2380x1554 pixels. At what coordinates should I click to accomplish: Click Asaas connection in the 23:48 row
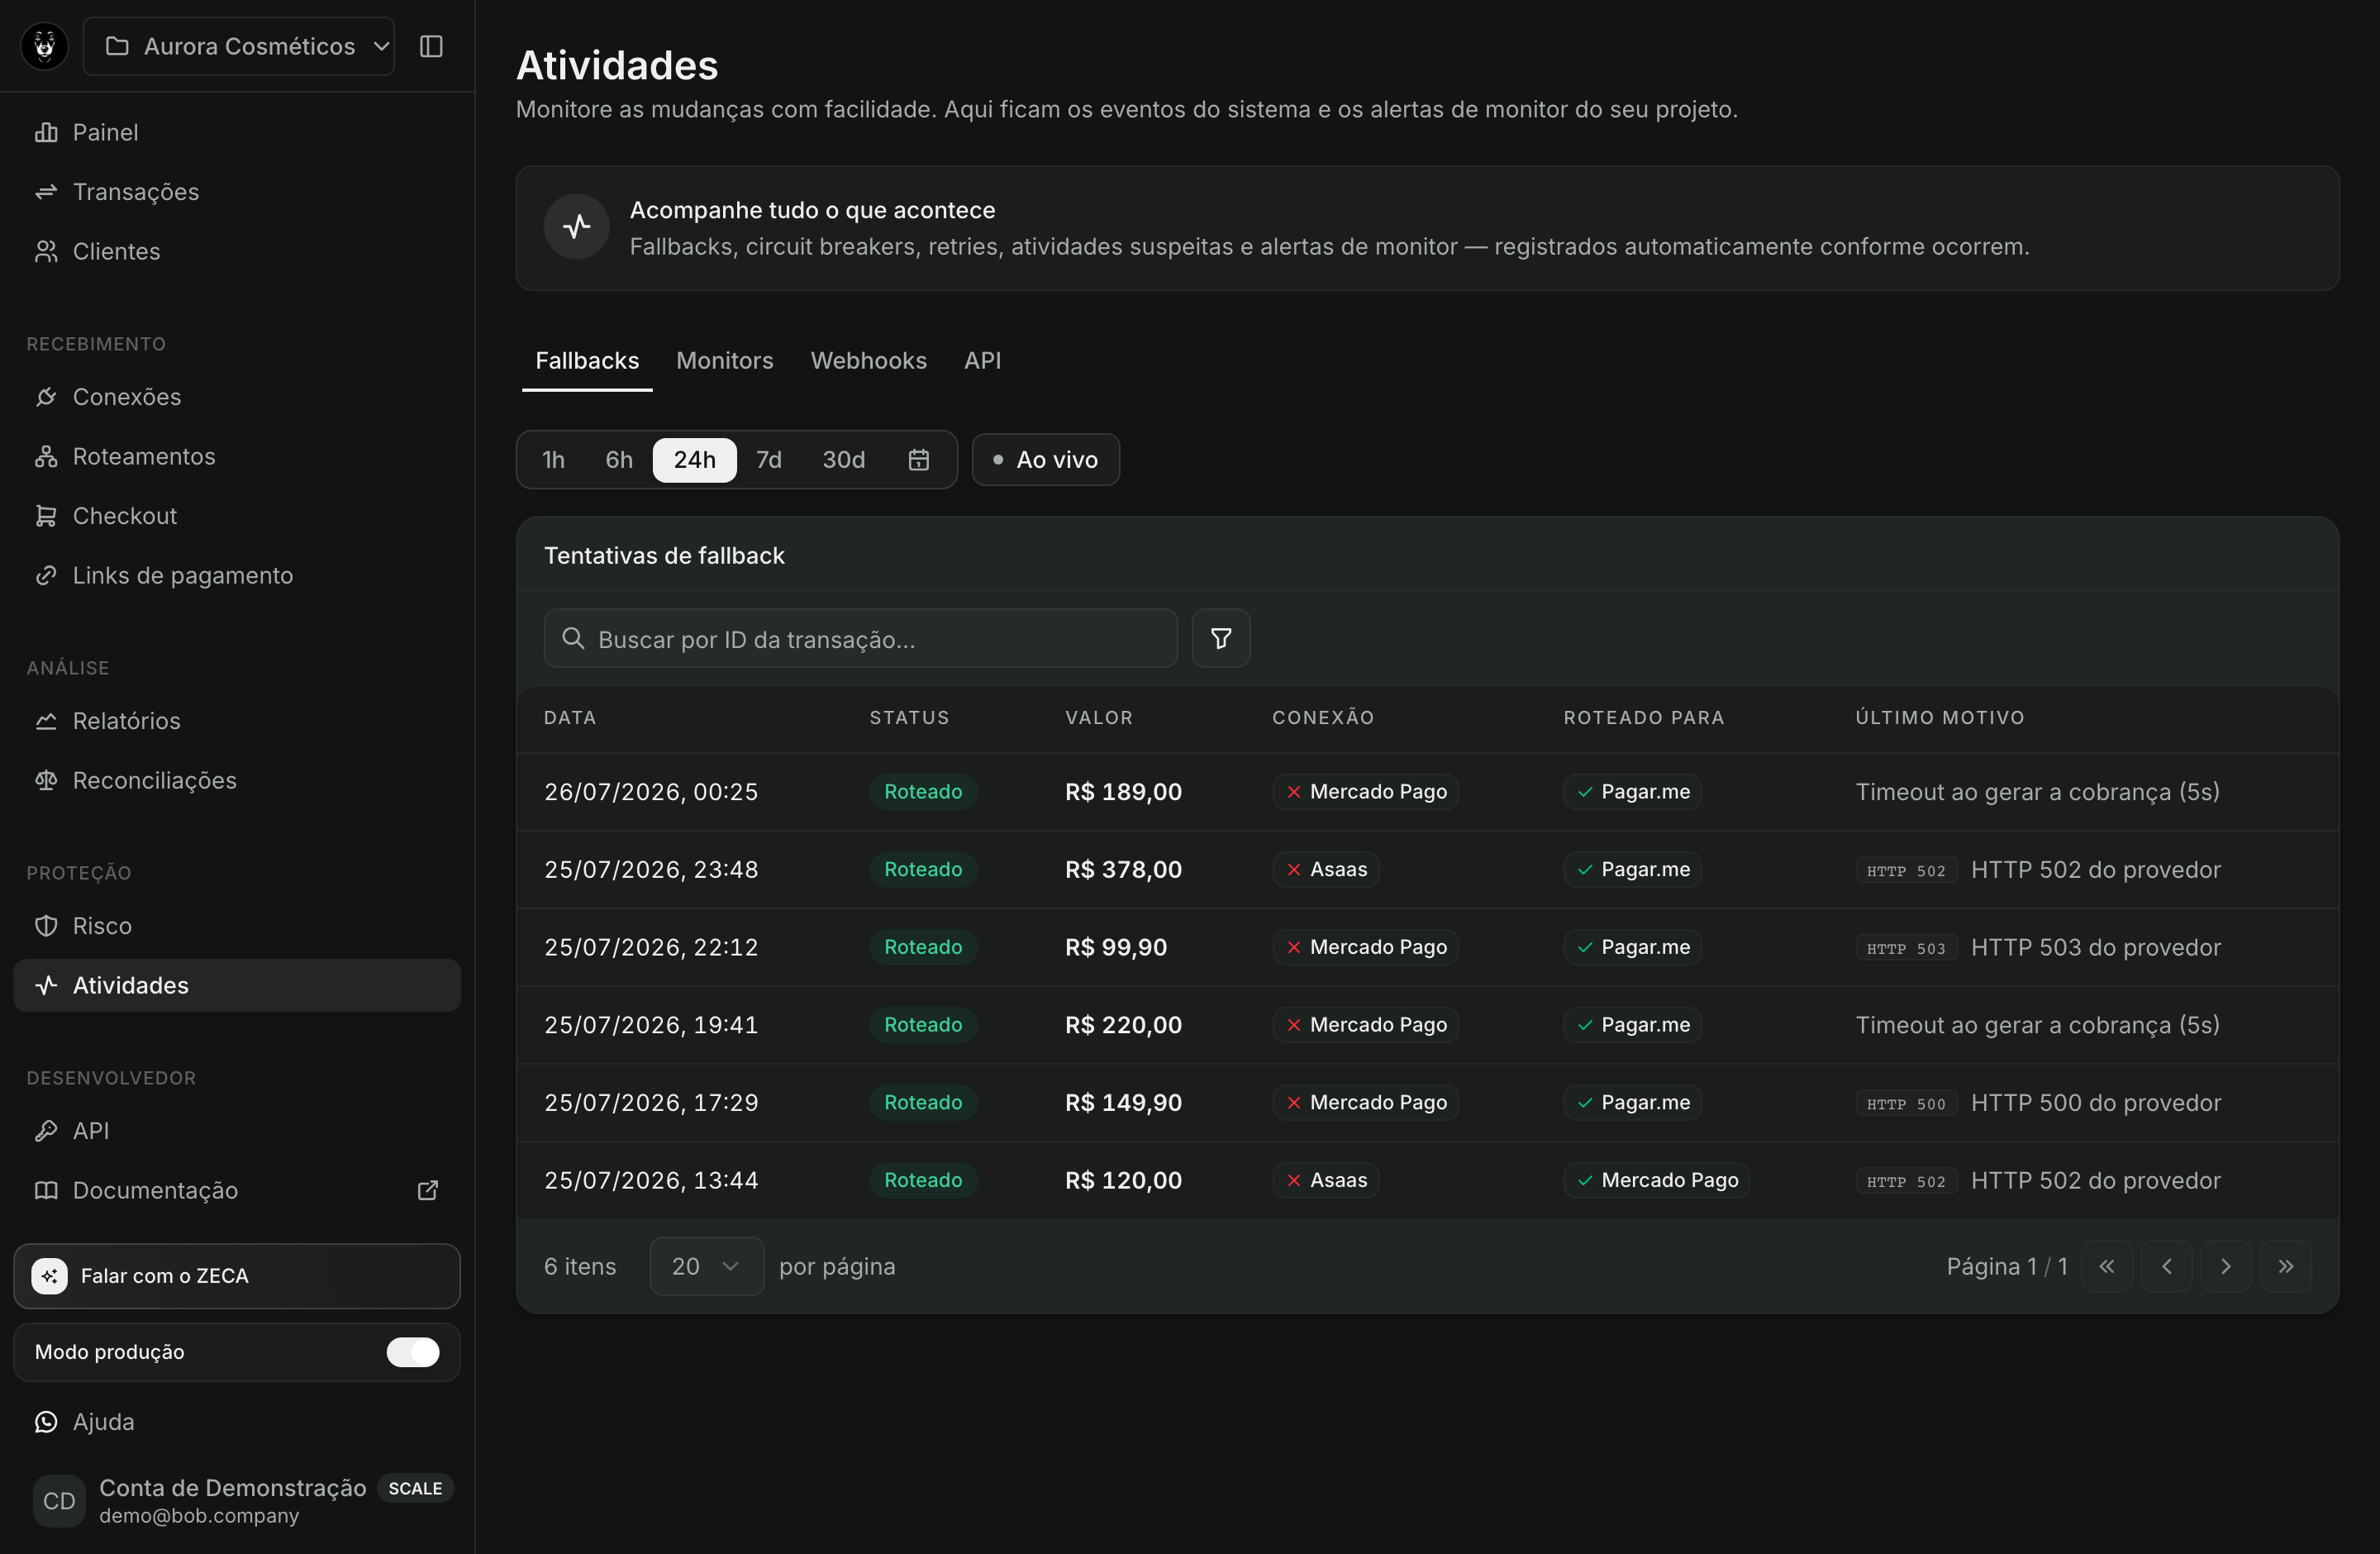1326,870
